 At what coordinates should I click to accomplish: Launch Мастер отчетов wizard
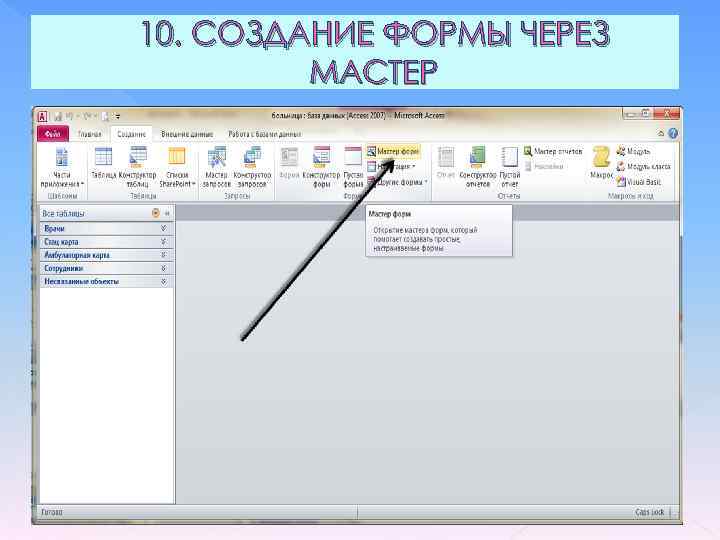[x=553, y=151]
